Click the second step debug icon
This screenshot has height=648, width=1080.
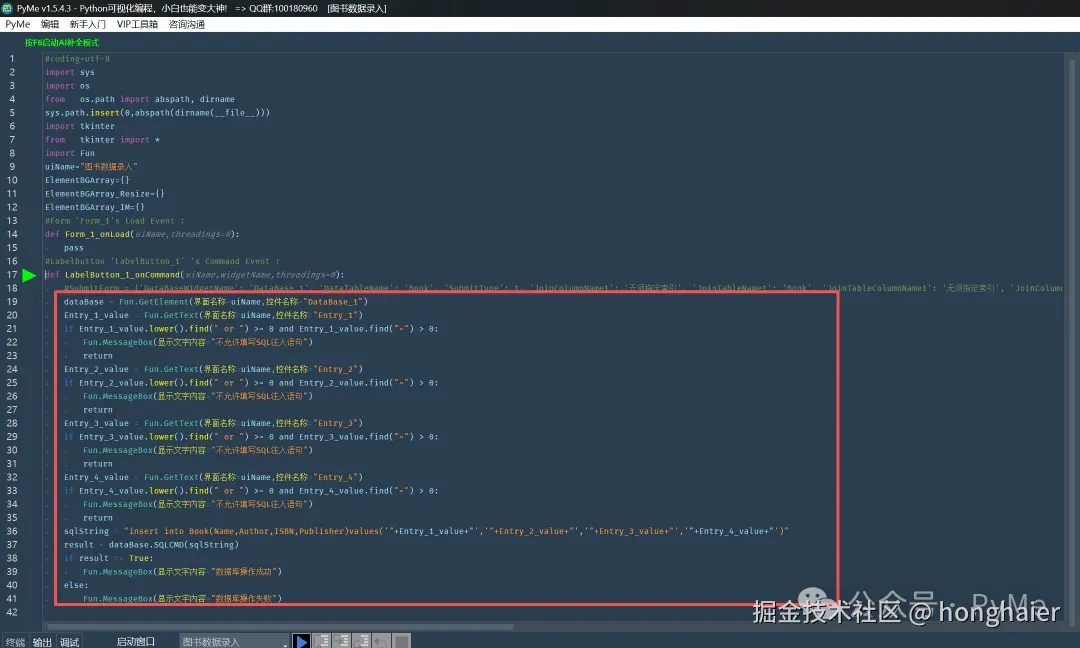click(x=341, y=642)
